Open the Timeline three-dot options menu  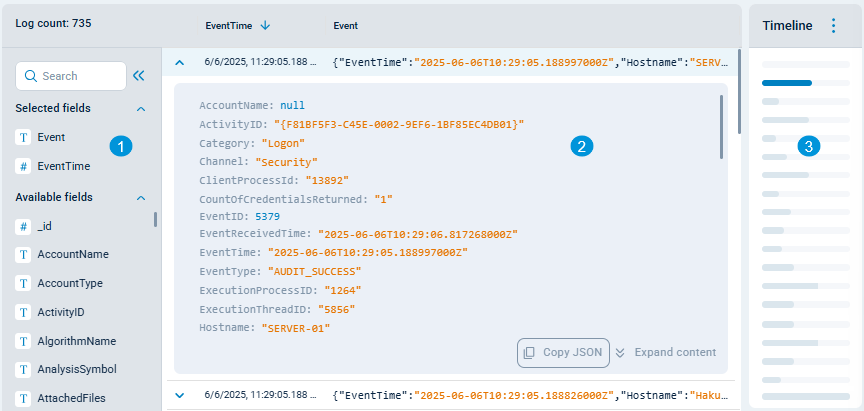pyautogui.click(x=834, y=26)
